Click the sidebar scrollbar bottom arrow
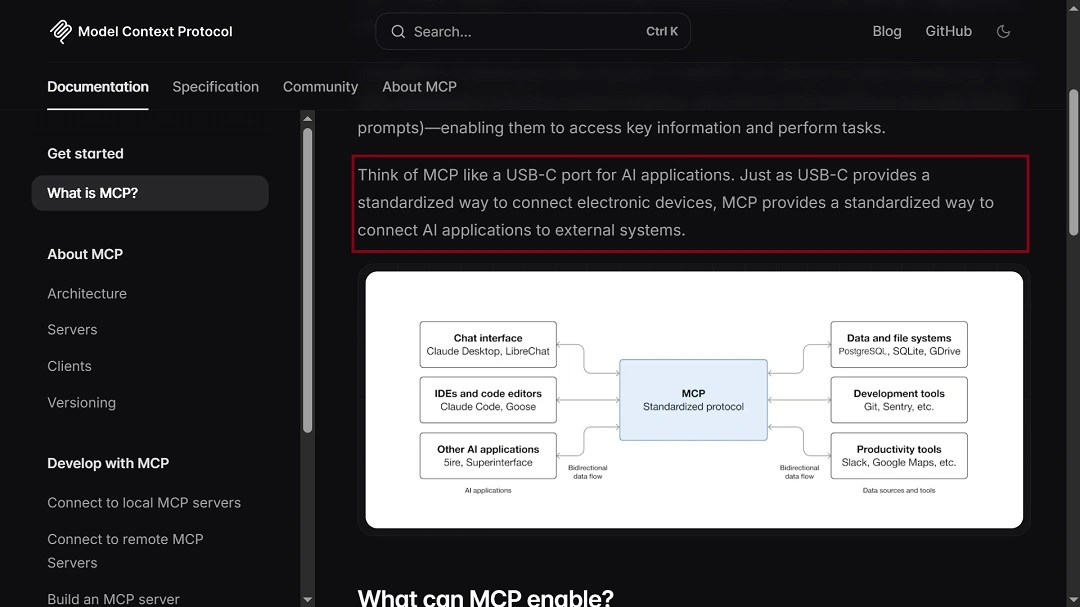 coord(307,598)
